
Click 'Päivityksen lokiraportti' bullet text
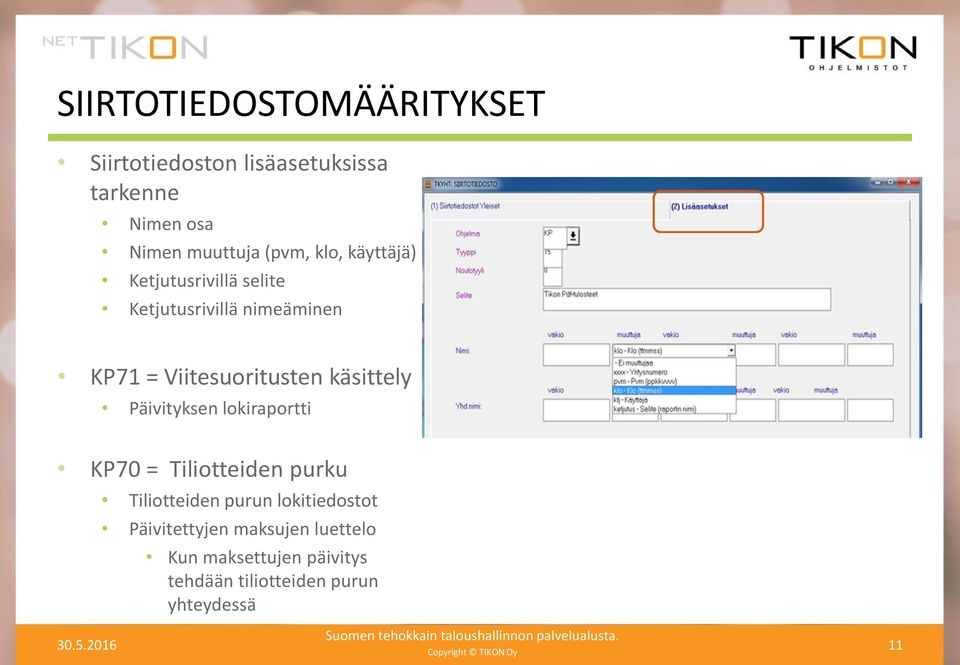click(220, 408)
